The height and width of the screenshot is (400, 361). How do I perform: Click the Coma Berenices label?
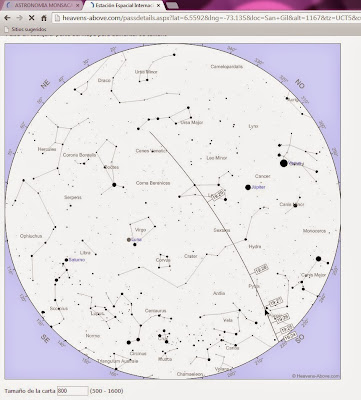coord(153,183)
